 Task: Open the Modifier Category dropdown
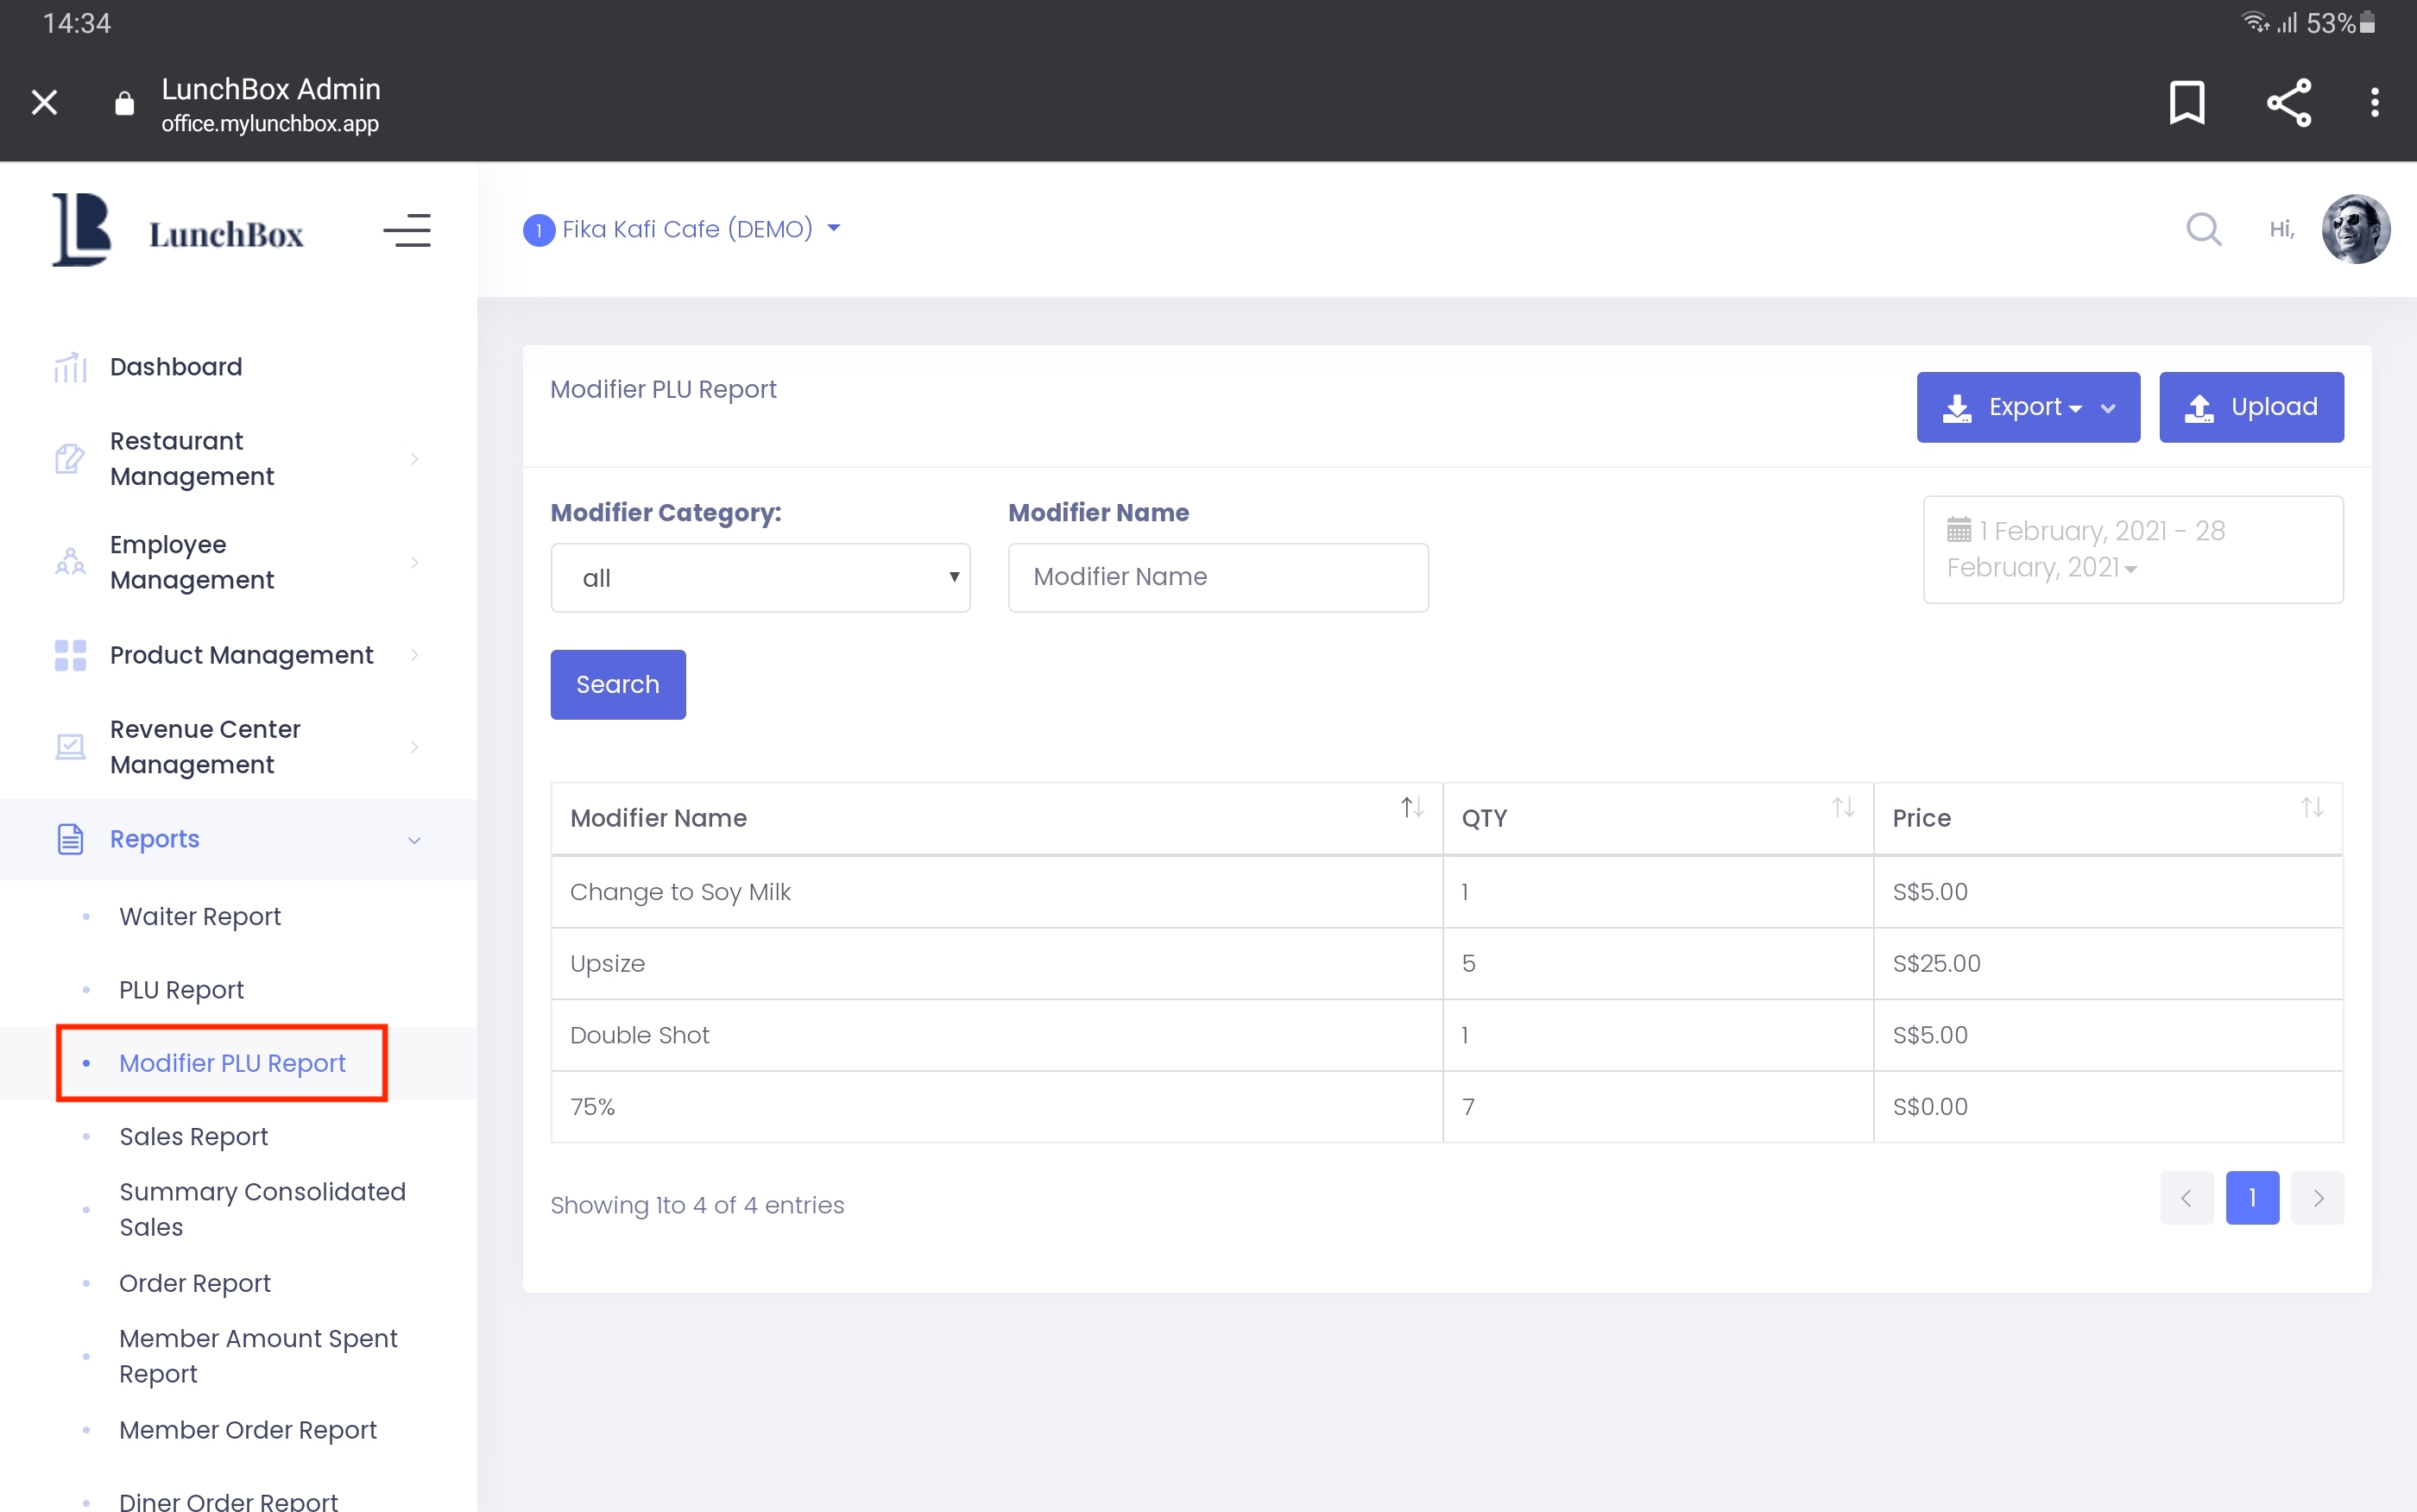point(760,578)
